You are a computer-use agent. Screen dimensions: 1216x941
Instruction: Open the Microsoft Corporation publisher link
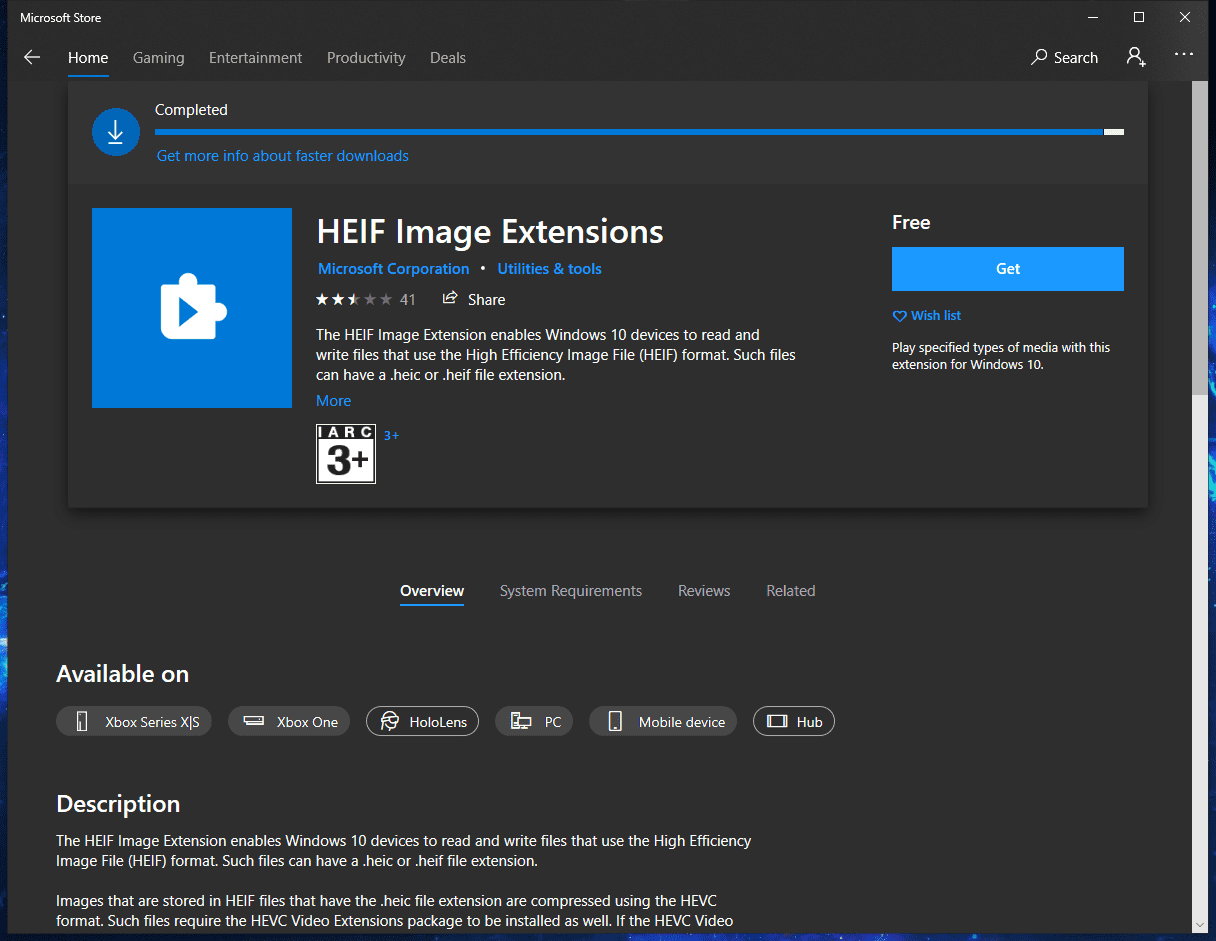pyautogui.click(x=393, y=268)
